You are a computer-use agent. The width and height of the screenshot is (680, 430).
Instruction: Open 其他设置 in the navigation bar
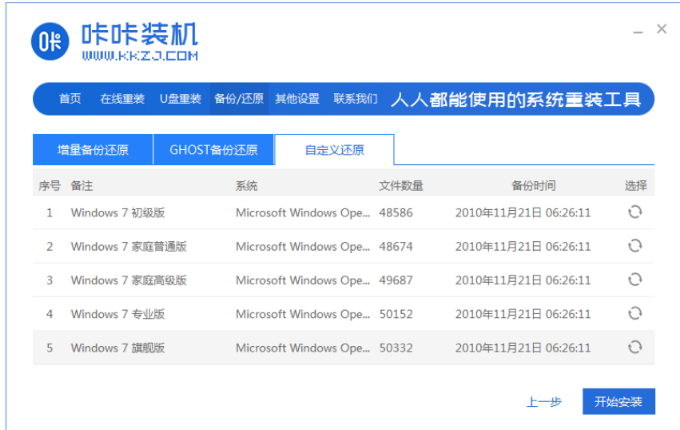(x=297, y=99)
